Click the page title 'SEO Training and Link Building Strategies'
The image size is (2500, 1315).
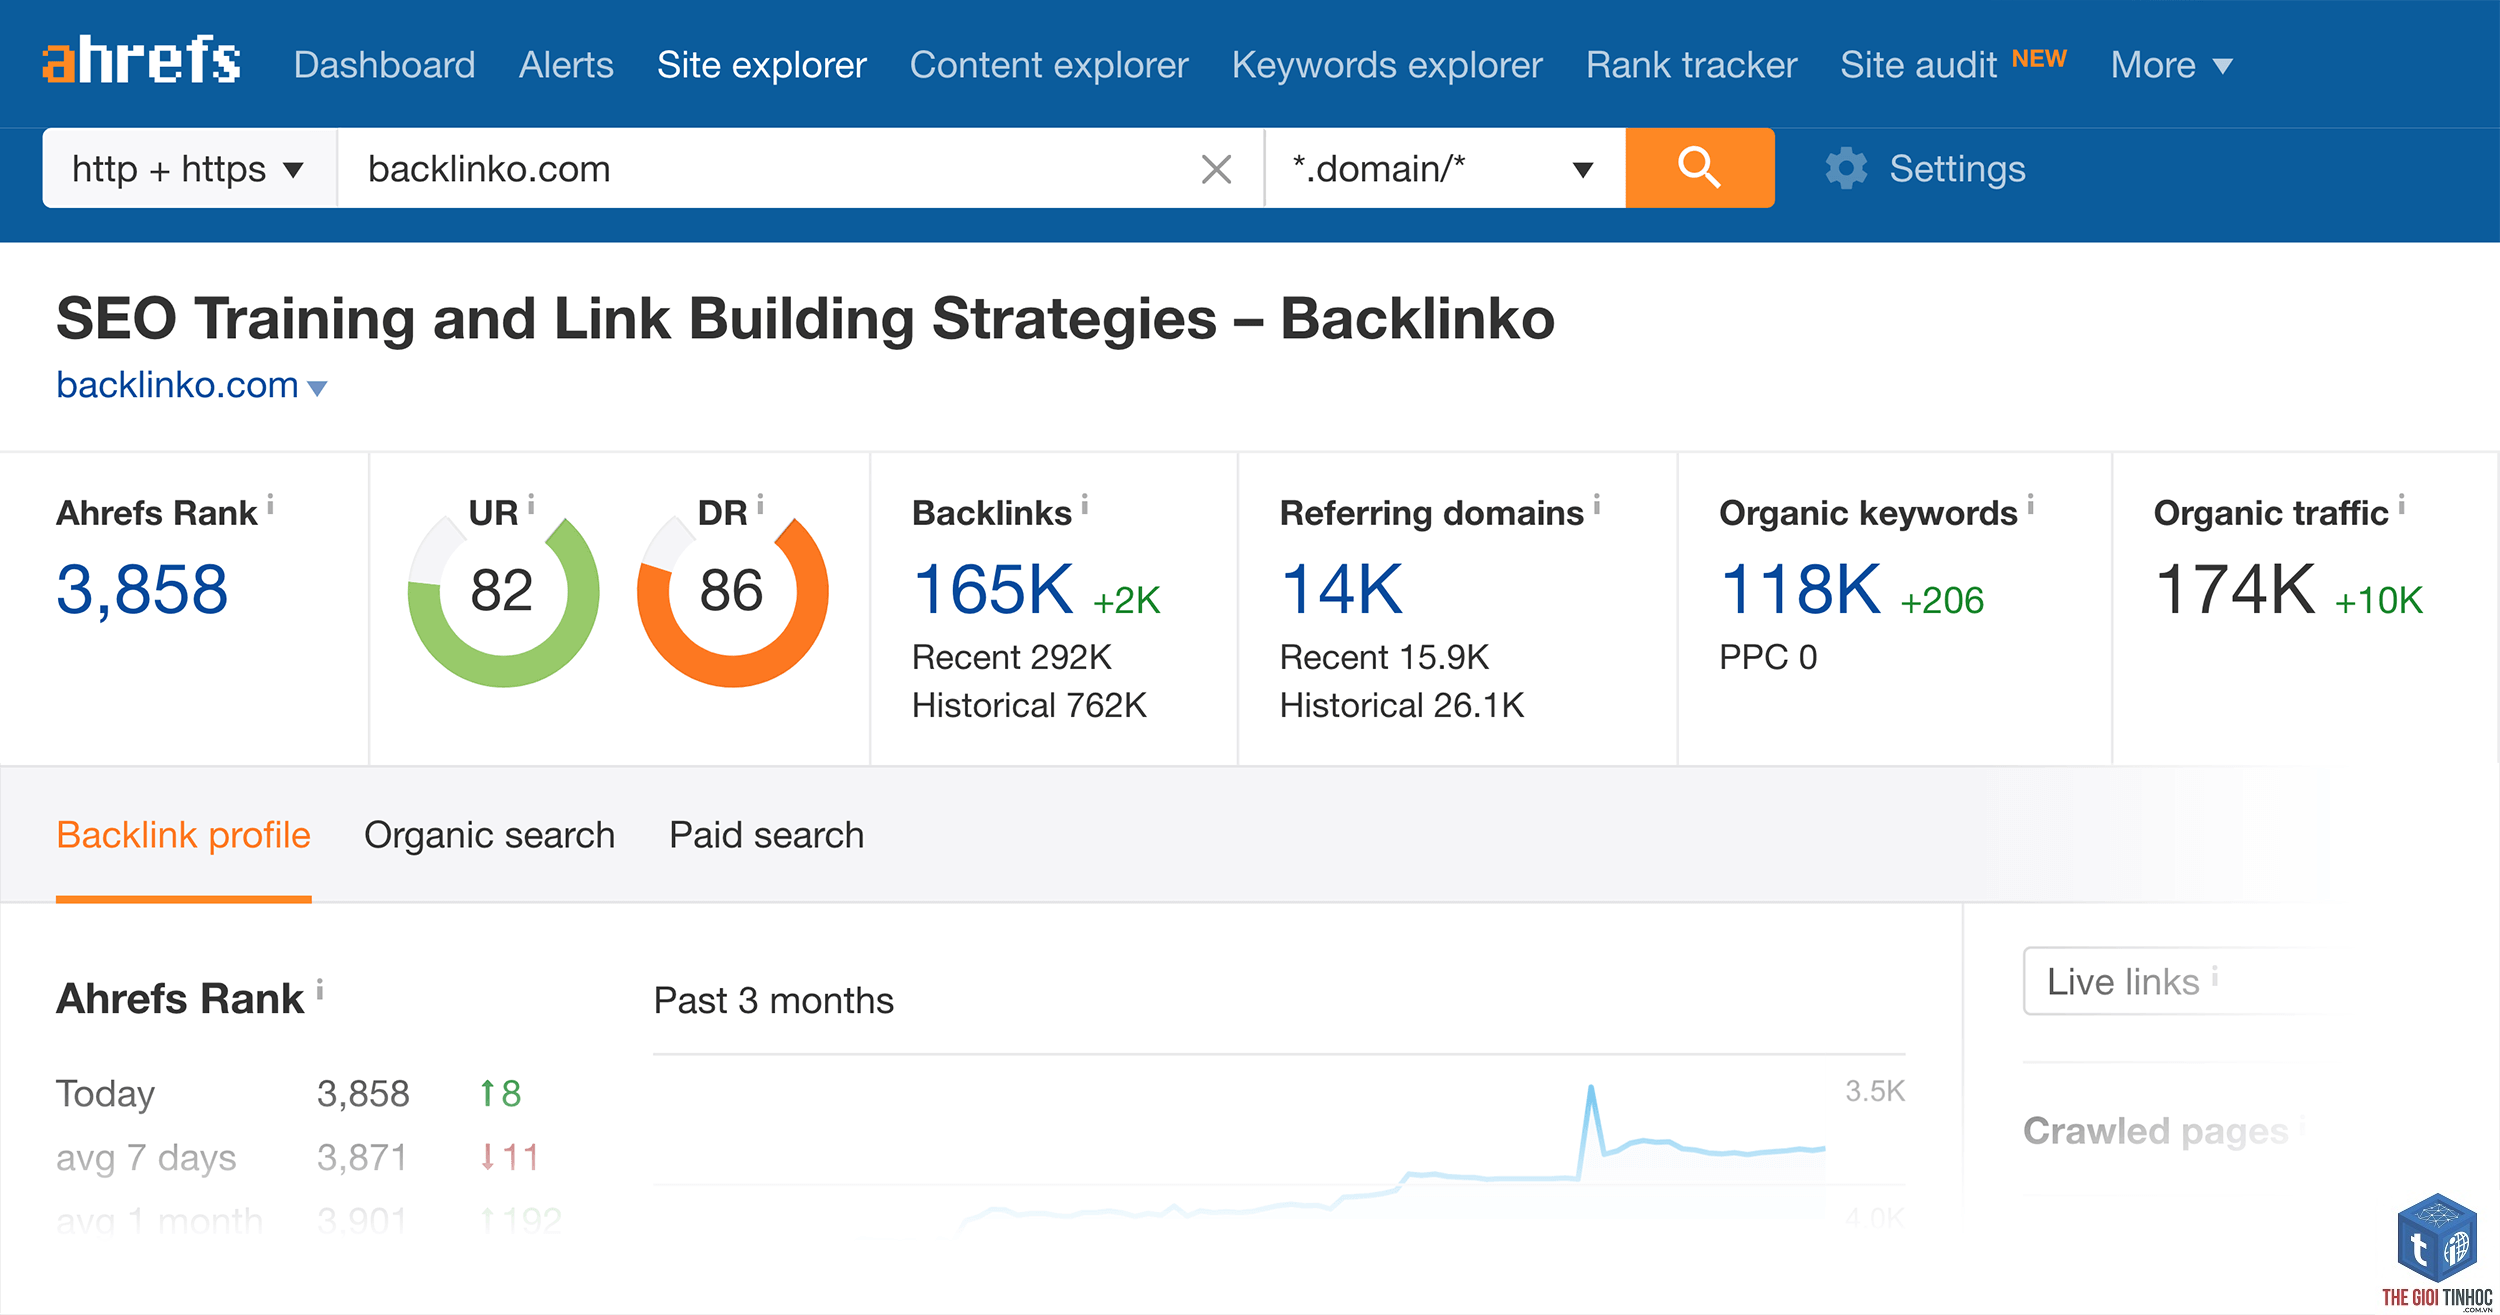click(x=636, y=318)
